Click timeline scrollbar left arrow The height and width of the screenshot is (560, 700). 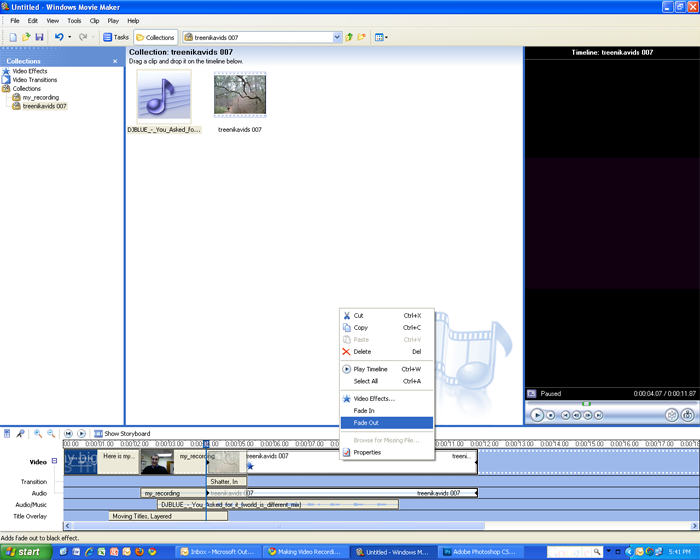point(67,526)
